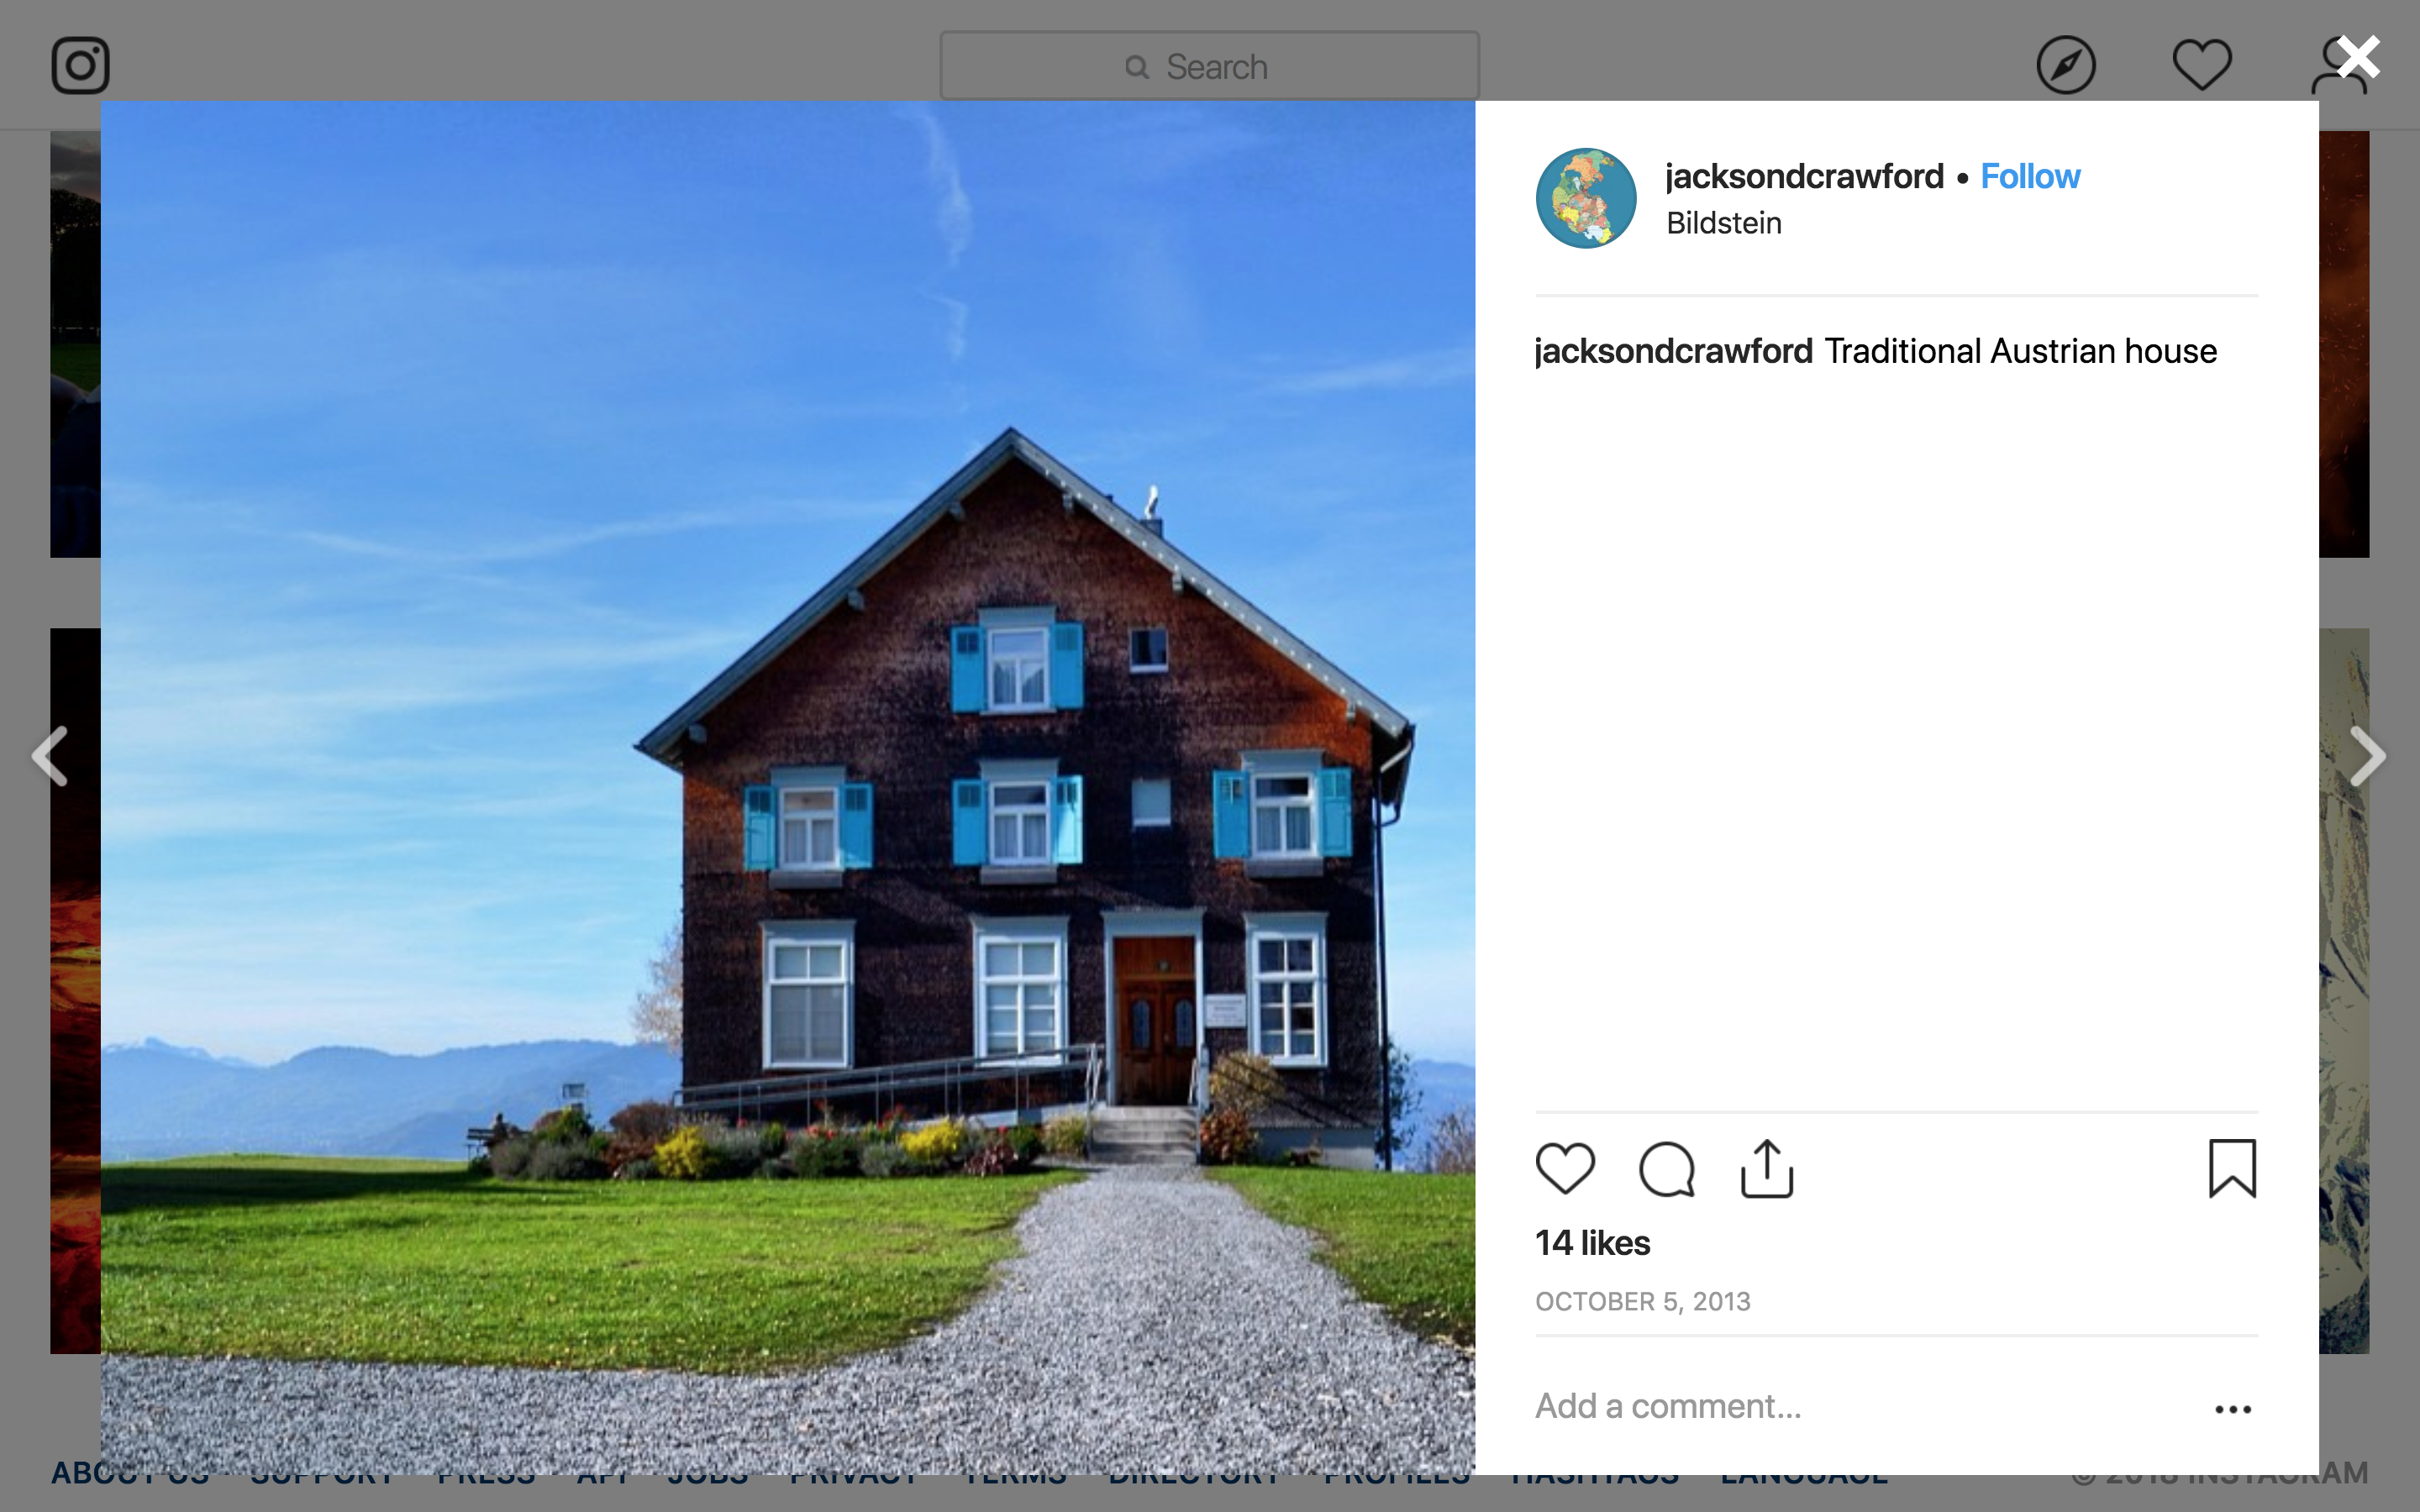Viewport: 2420px width, 1512px height.
Task: Go to the next post arrow
Action: pos(2368,756)
